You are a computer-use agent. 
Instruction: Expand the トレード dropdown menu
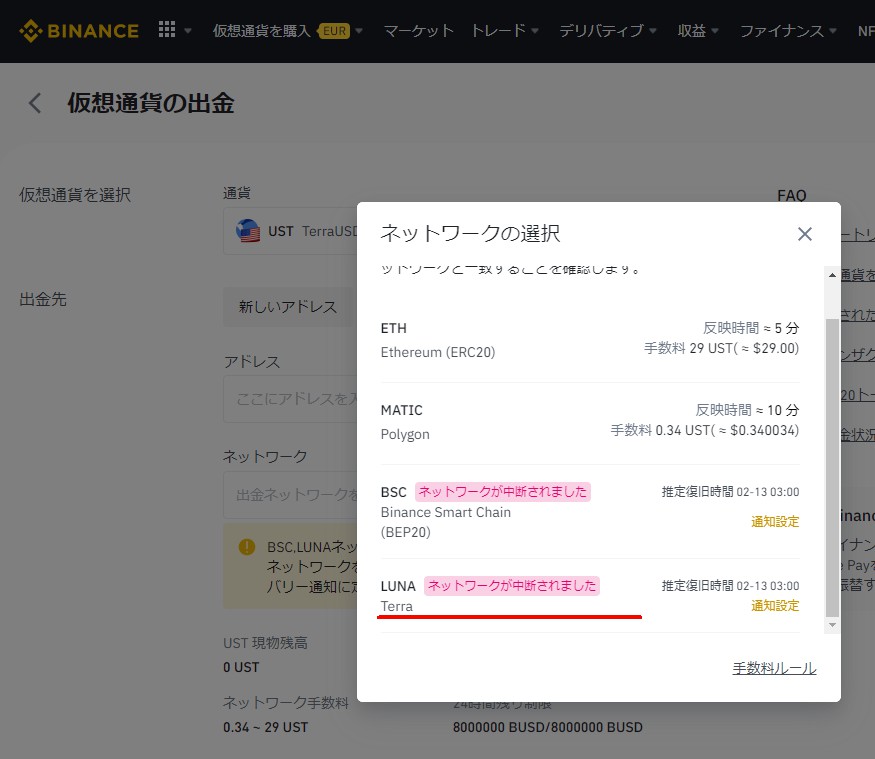[504, 31]
